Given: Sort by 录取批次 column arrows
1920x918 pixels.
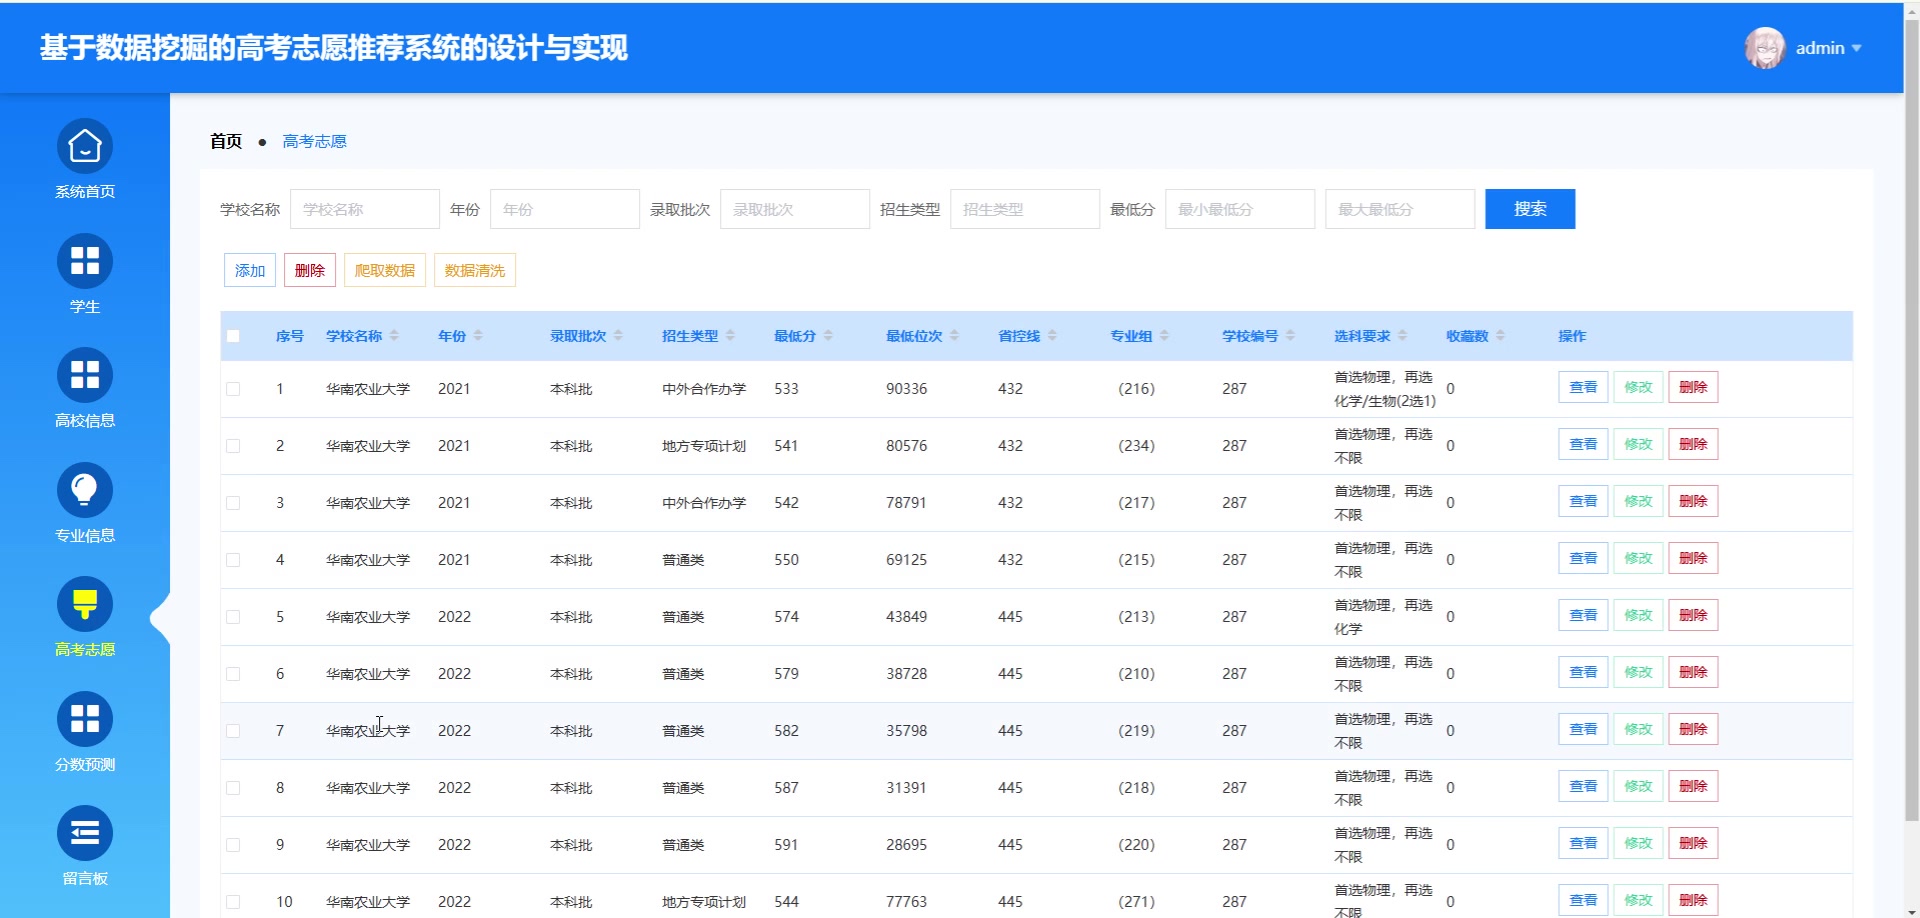Looking at the screenshot, I should 618,336.
